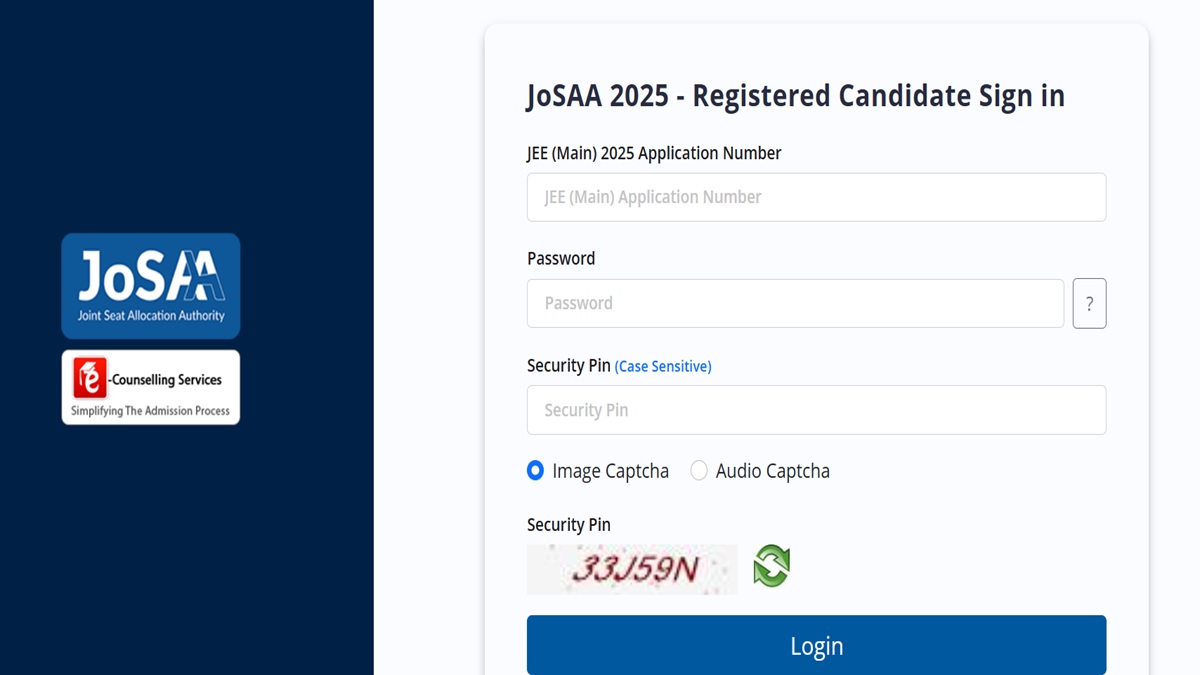Select the Image Captcha radio button
Image resolution: width=1200 pixels, height=675 pixels.
(x=536, y=470)
